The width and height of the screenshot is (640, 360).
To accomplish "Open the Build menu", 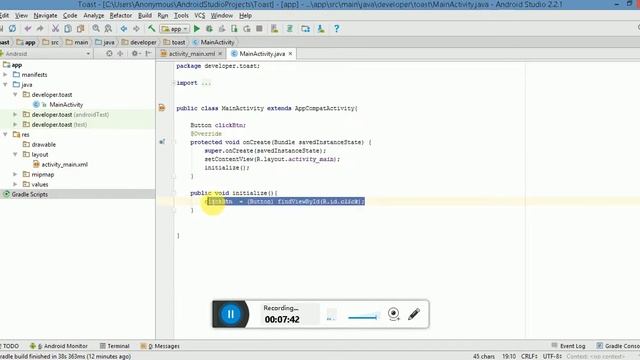I will pyautogui.click(x=145, y=16).
